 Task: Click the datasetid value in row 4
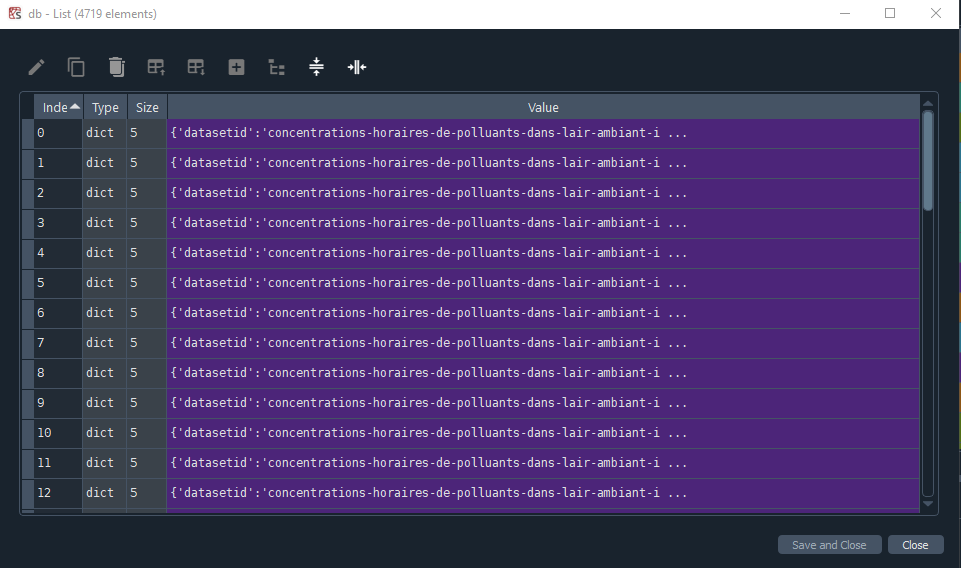(x=543, y=253)
